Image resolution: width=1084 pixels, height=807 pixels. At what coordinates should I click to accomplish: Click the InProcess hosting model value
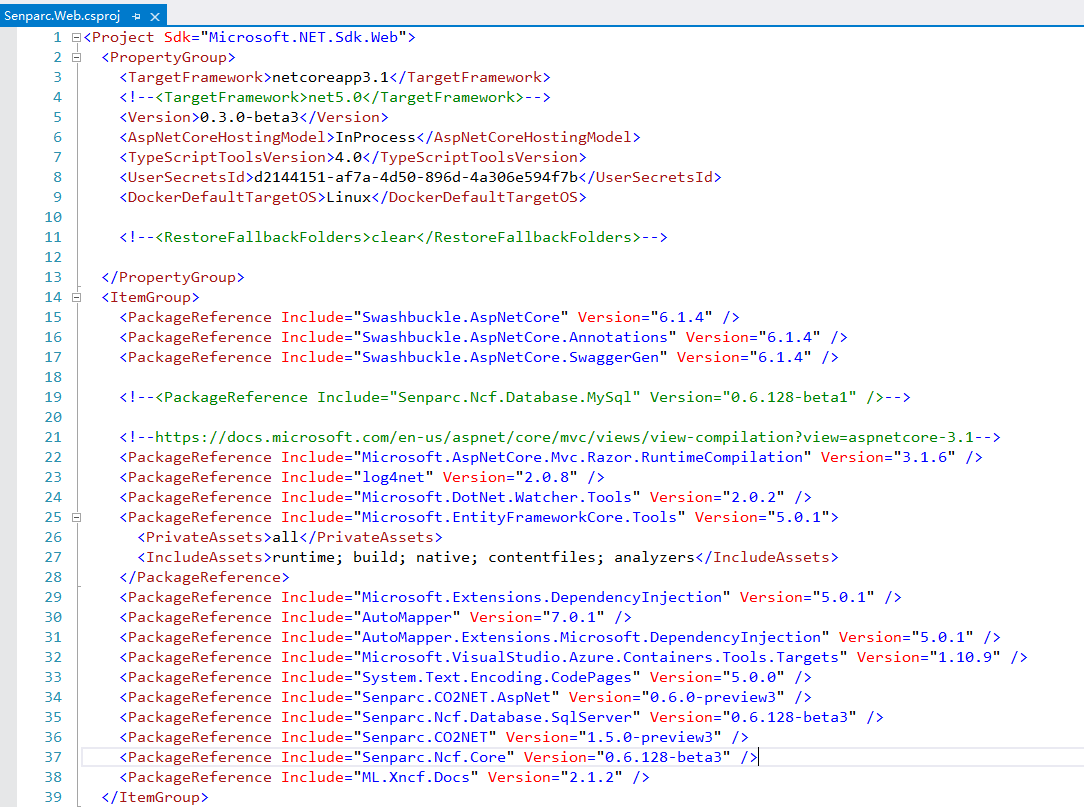coord(375,137)
